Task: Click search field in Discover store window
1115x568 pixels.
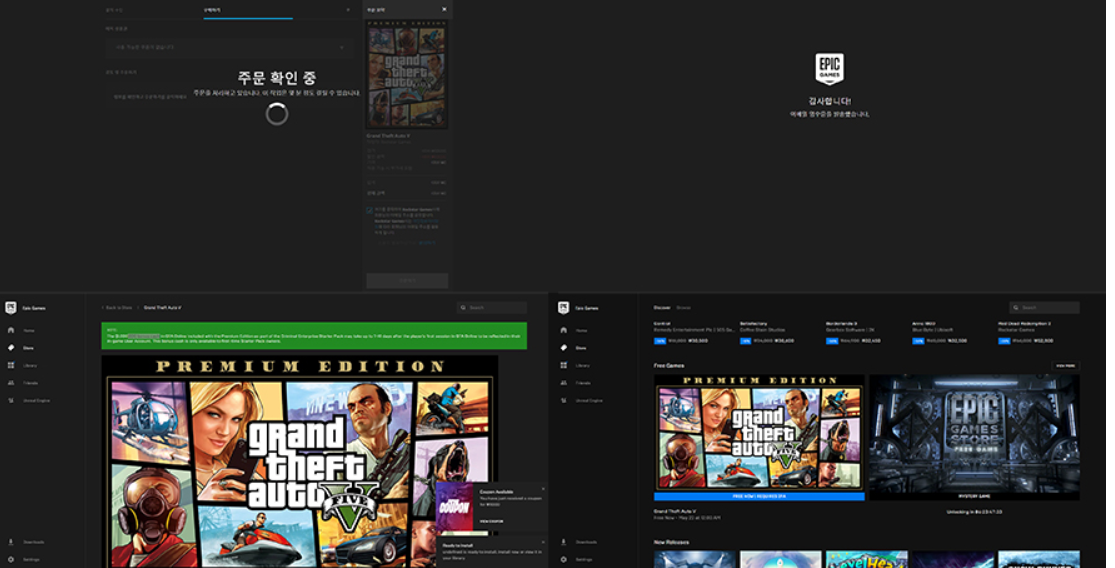Action: 1045,308
